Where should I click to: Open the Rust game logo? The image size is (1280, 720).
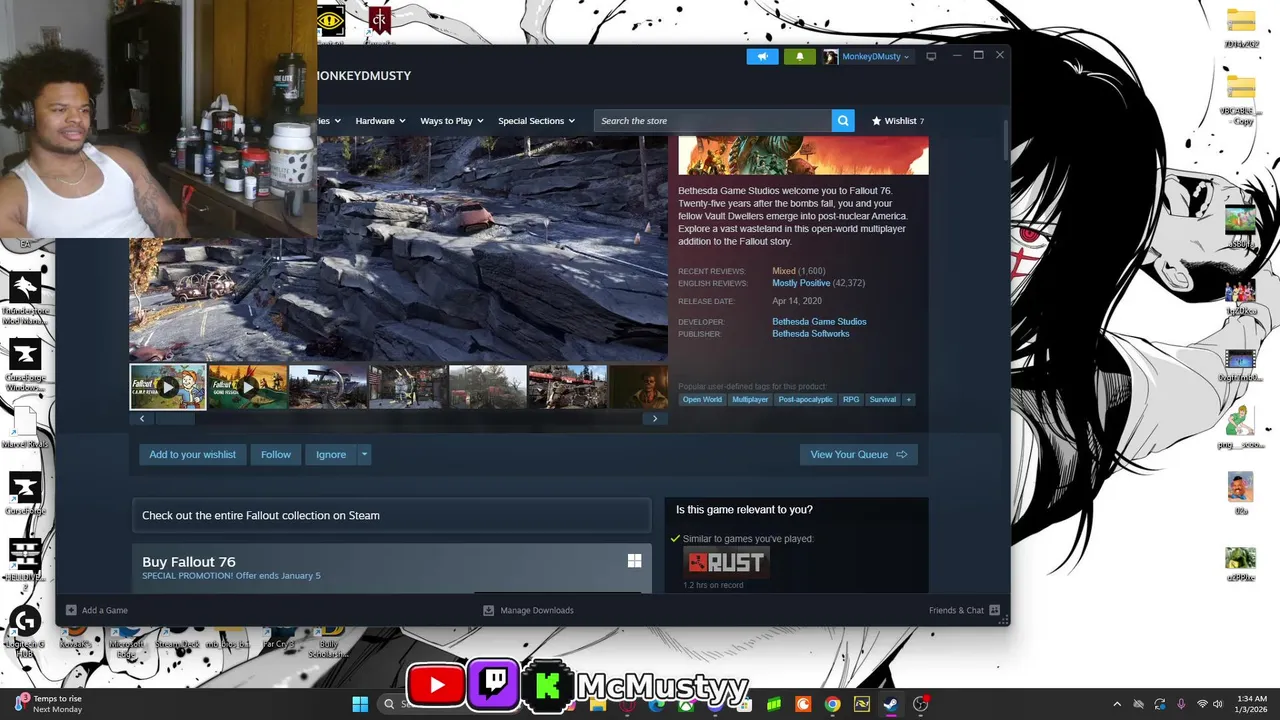tap(726, 562)
